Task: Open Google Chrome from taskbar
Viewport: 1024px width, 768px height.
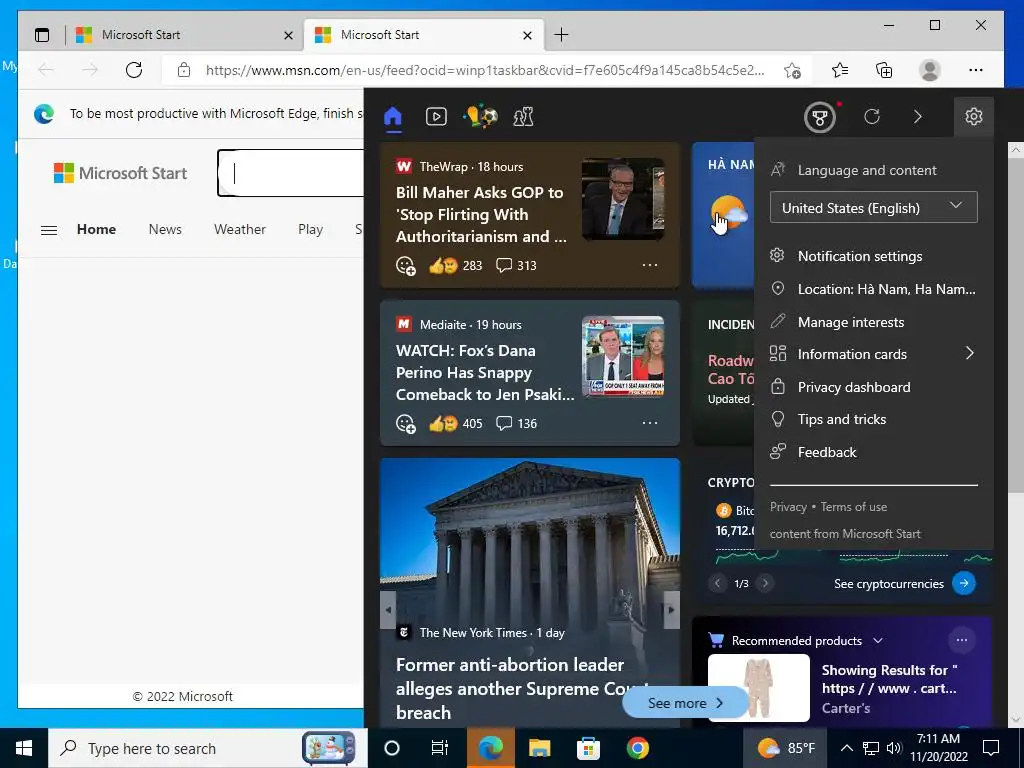Action: point(637,748)
